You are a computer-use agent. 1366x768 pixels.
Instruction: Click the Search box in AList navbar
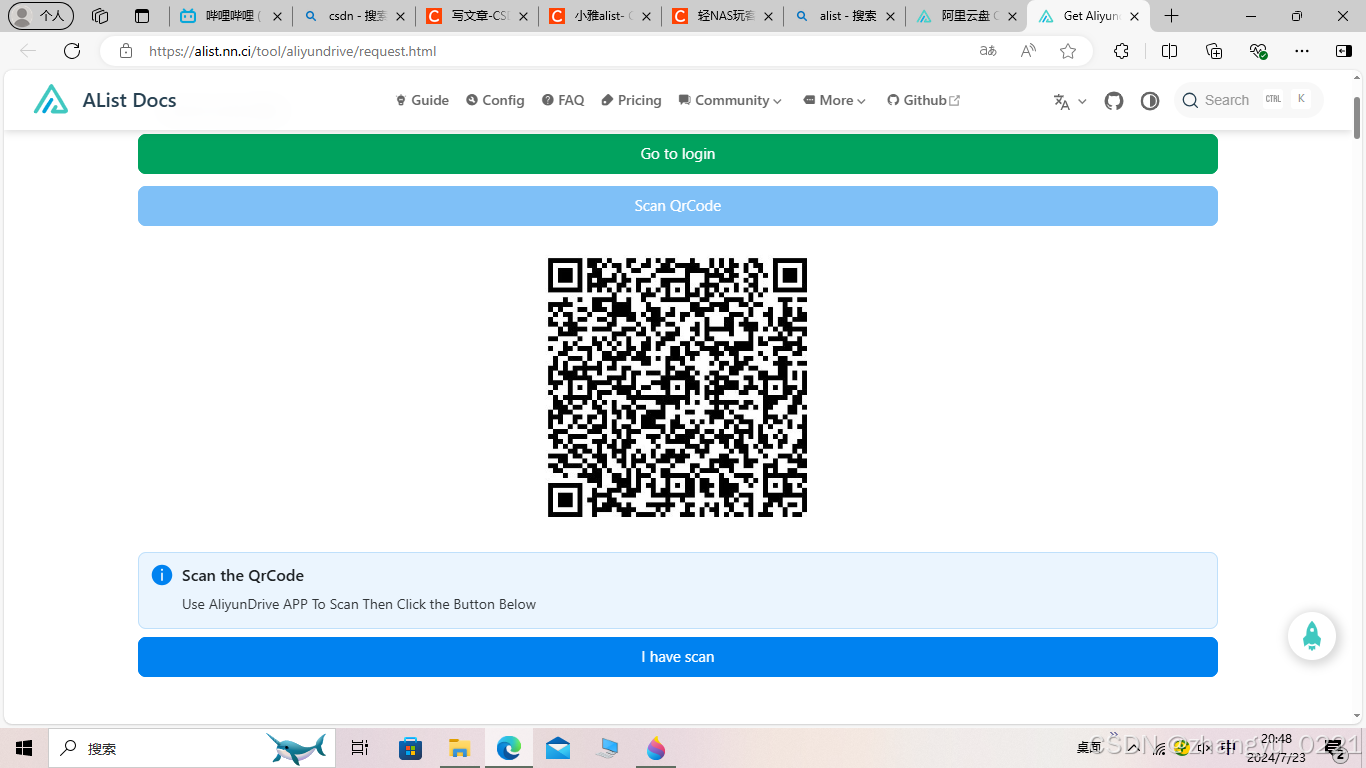click(1248, 100)
